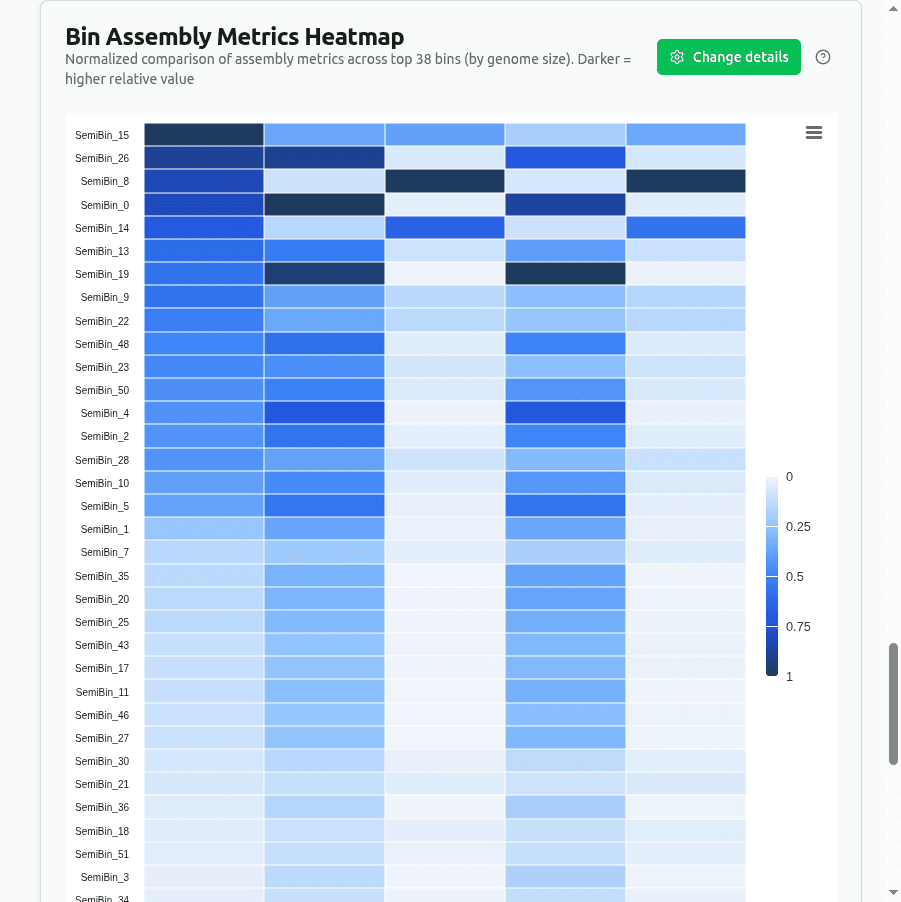
Task: Open the chart export hamburger menu
Action: [813, 132]
